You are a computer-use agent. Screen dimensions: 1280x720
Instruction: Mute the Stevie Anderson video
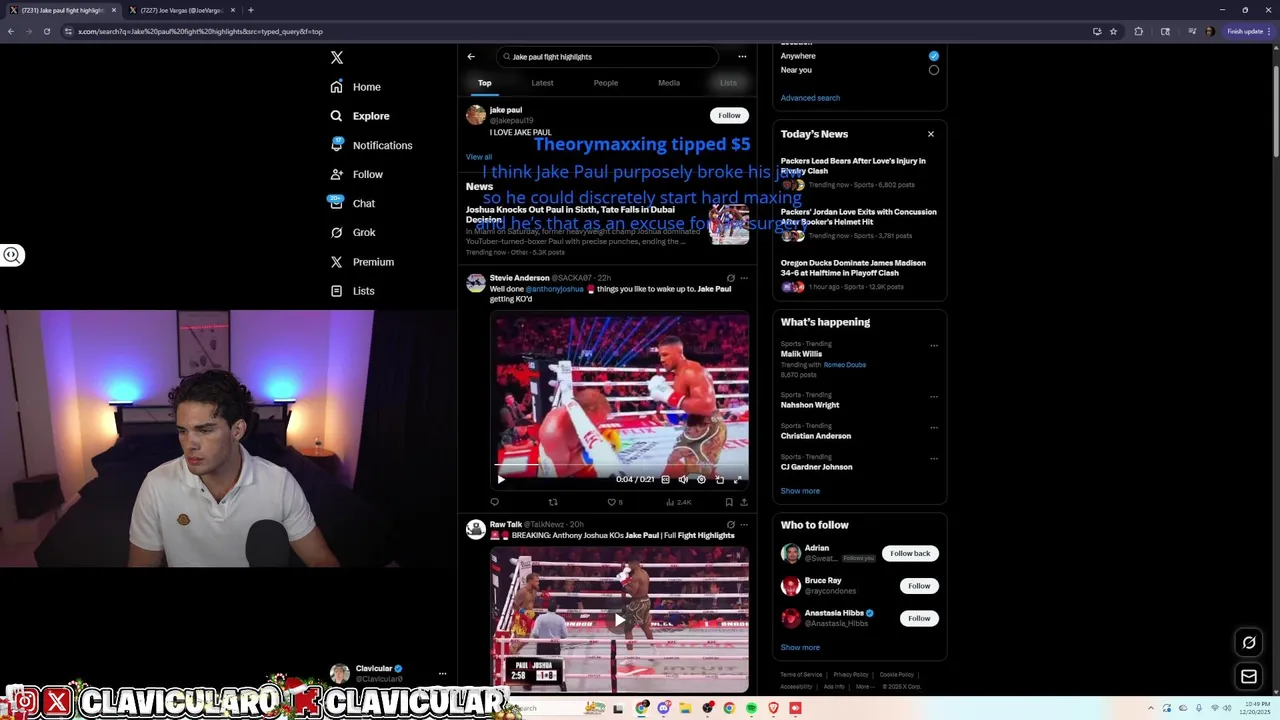(683, 479)
